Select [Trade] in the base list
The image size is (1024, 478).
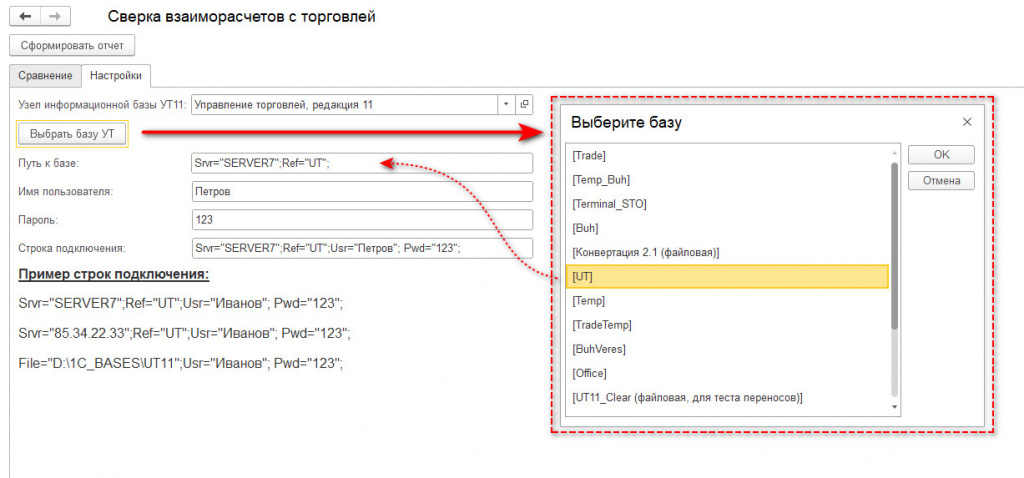[x=728, y=156]
